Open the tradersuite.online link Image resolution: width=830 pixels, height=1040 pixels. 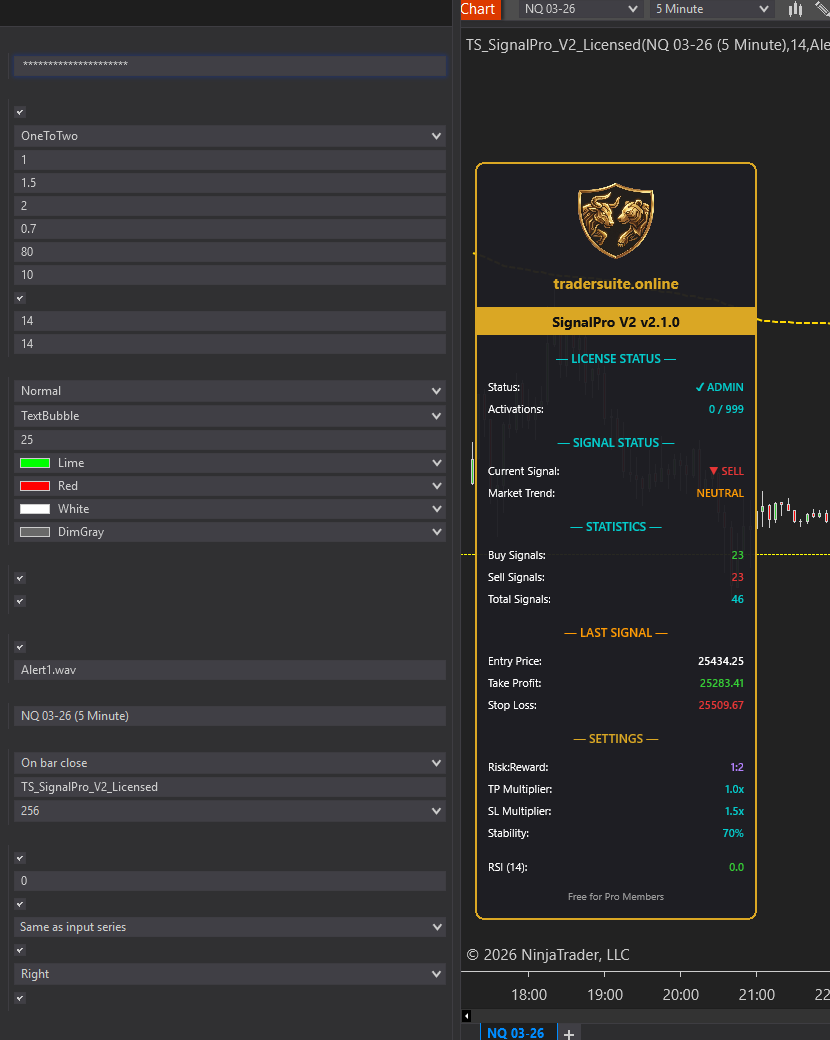coord(616,284)
